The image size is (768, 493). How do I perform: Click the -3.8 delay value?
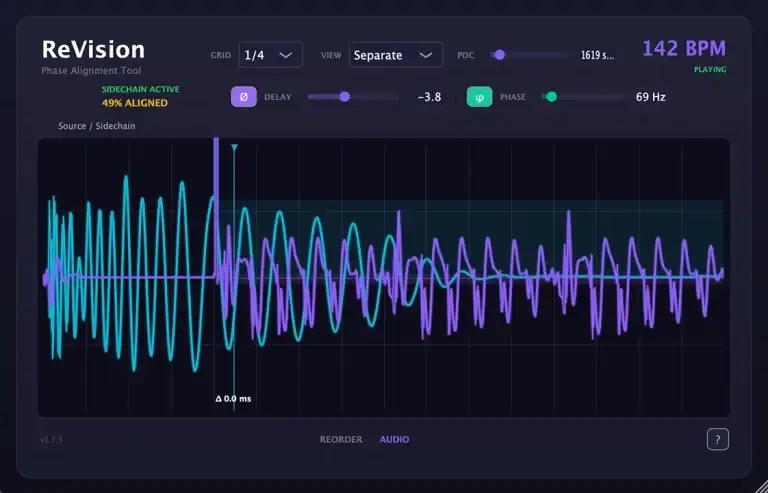[x=430, y=97]
